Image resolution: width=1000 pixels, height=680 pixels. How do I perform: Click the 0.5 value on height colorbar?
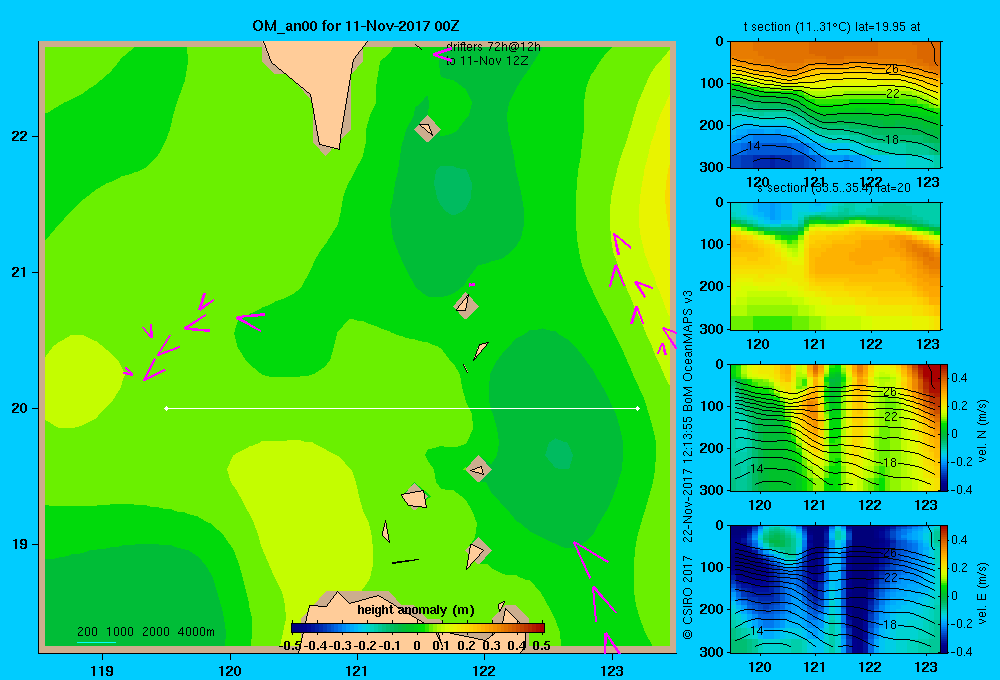[541, 646]
